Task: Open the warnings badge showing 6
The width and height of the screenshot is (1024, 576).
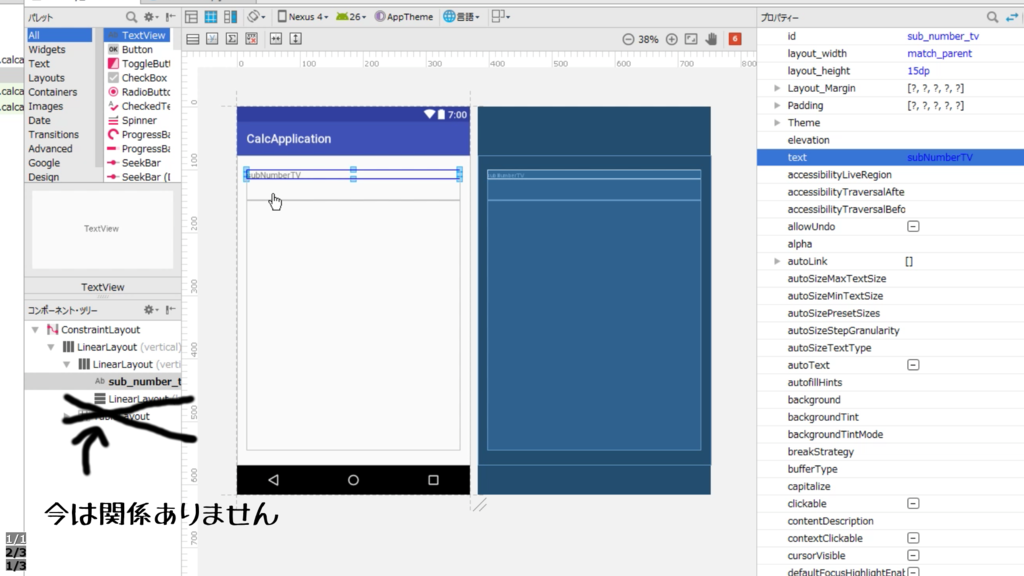Action: [735, 39]
